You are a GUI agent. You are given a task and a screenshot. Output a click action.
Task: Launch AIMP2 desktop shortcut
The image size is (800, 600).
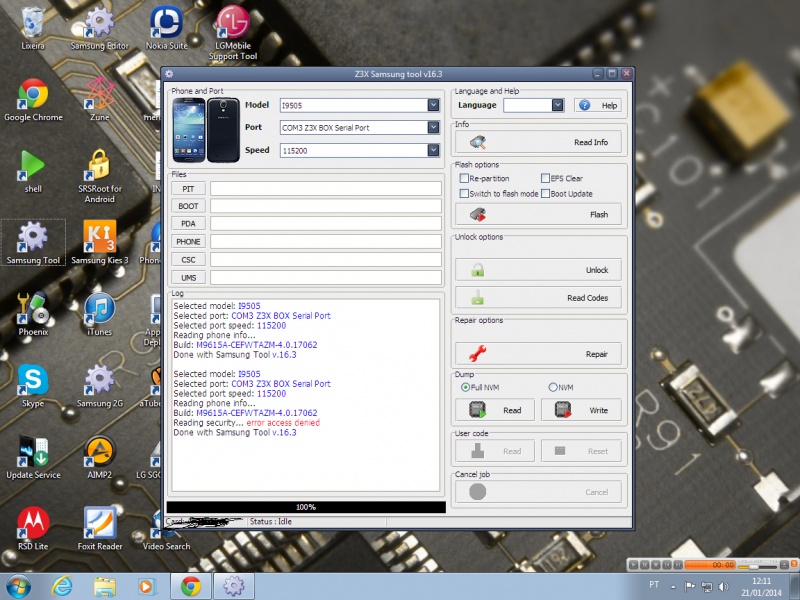[99, 457]
